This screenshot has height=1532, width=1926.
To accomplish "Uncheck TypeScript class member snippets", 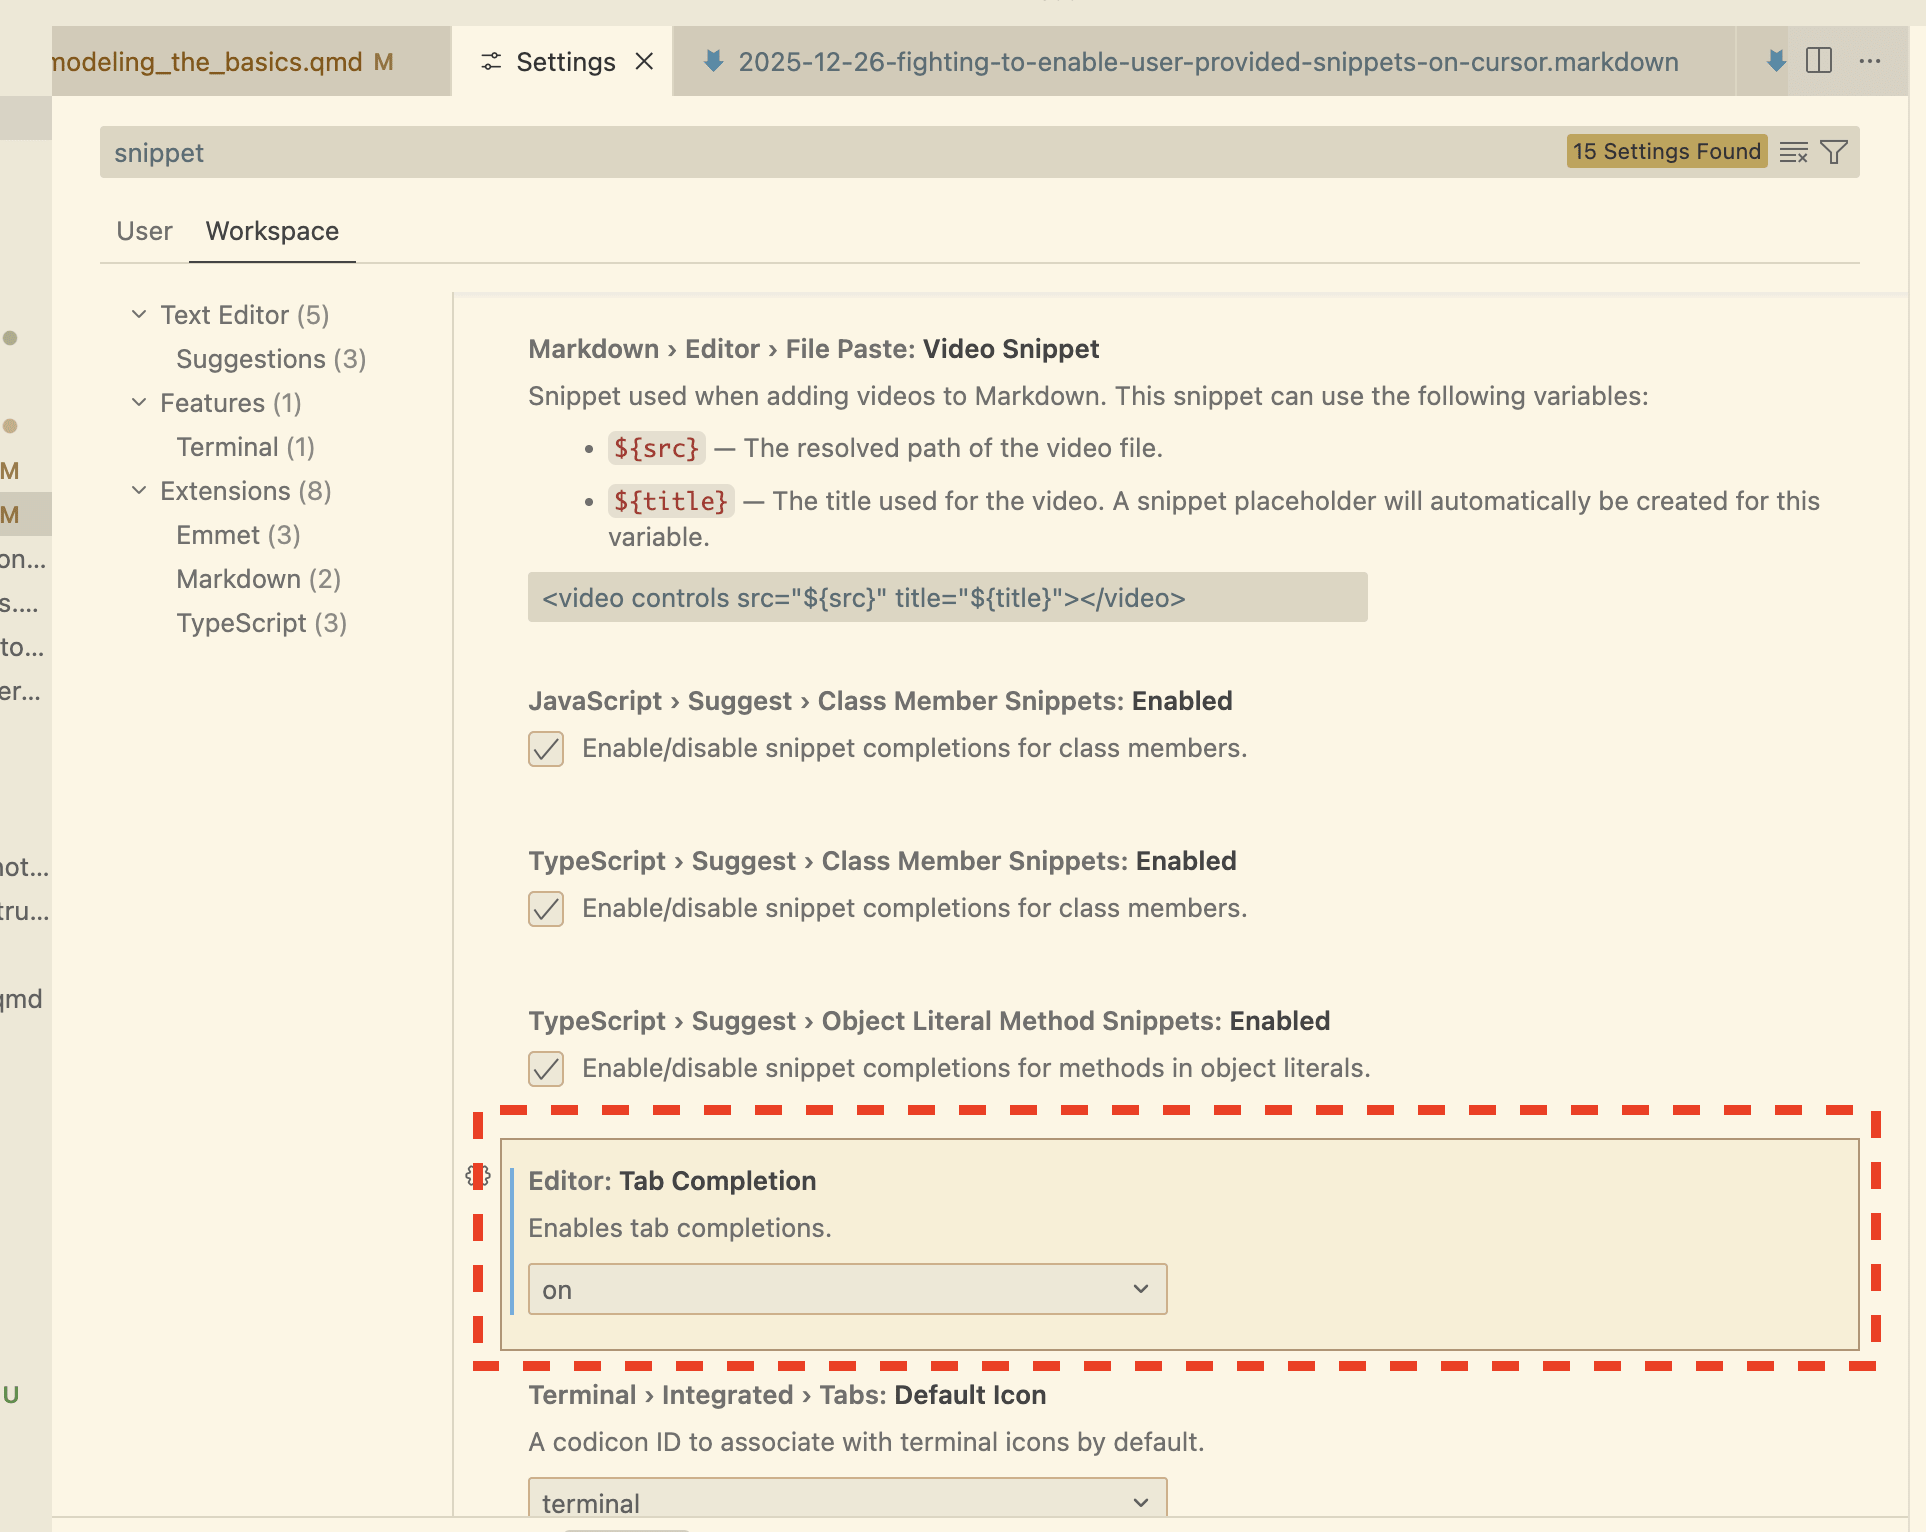I will pos(545,908).
